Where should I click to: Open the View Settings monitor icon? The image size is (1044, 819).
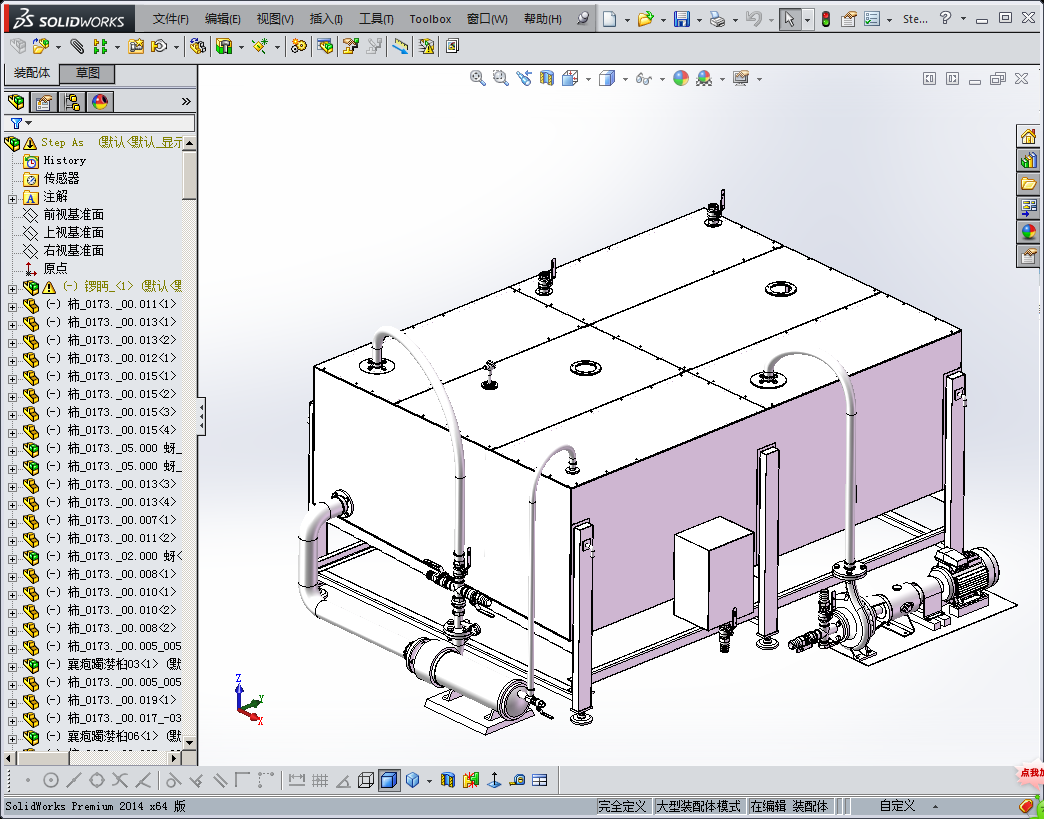click(741, 78)
